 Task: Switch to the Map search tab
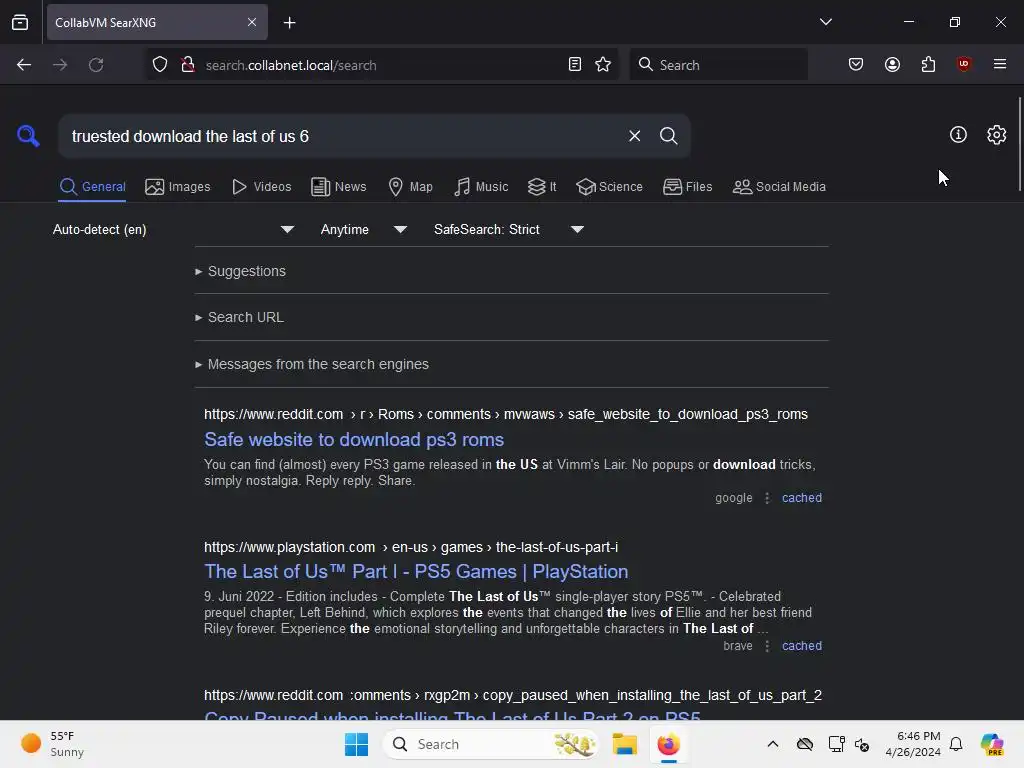click(410, 187)
